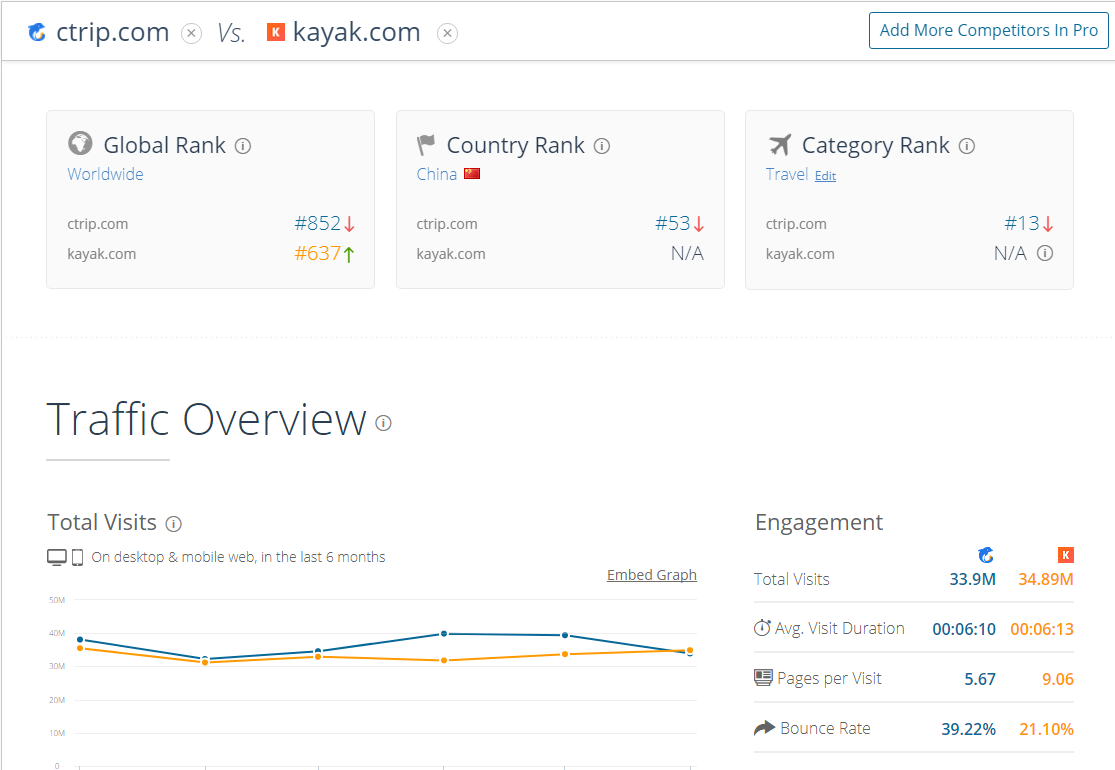
Task: Click kayak.com visit duration 00:06:13
Action: coord(1042,629)
